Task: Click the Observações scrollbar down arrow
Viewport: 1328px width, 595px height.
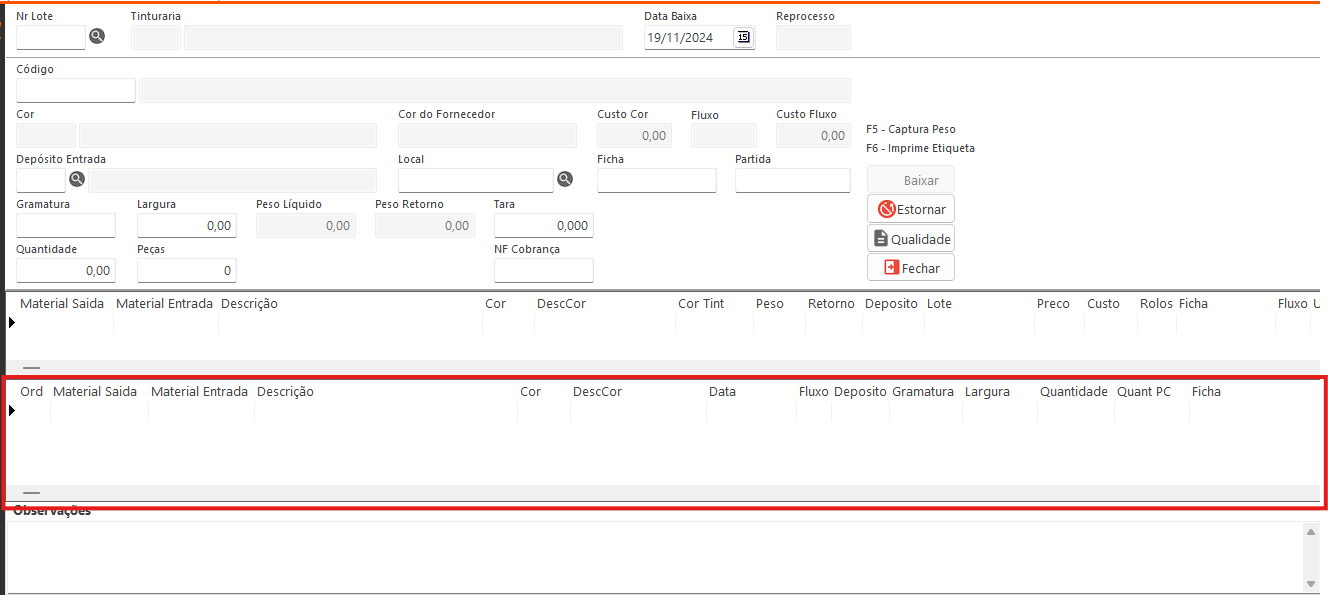Action: point(1310,583)
